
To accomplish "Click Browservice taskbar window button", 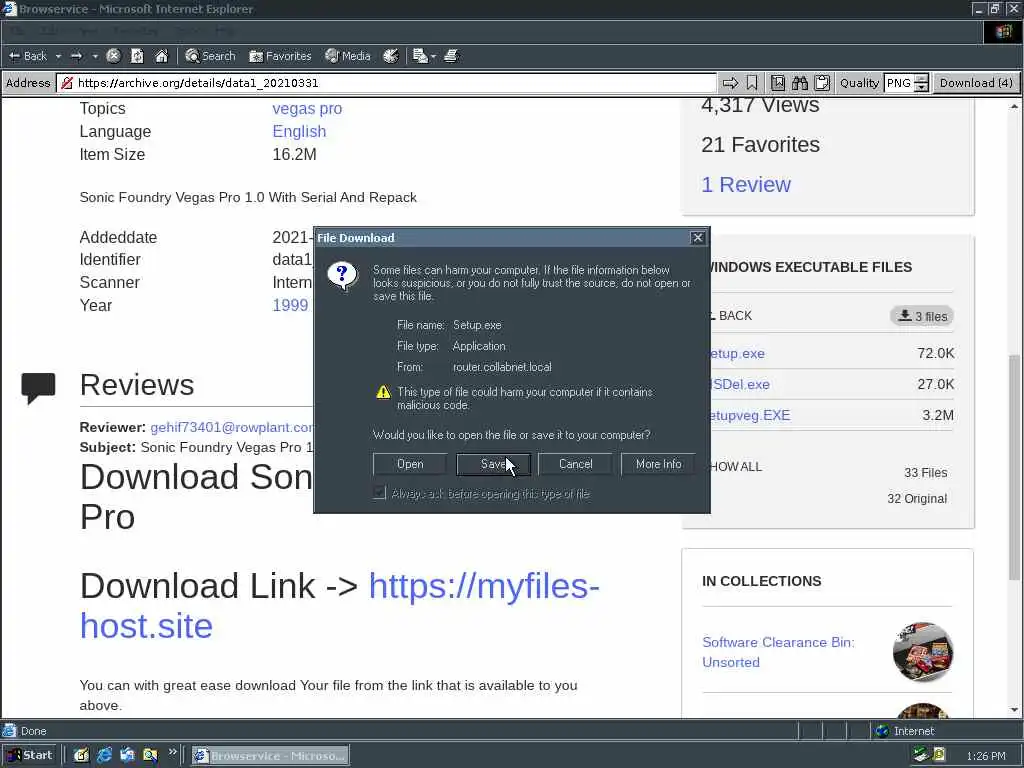I will tap(270, 756).
